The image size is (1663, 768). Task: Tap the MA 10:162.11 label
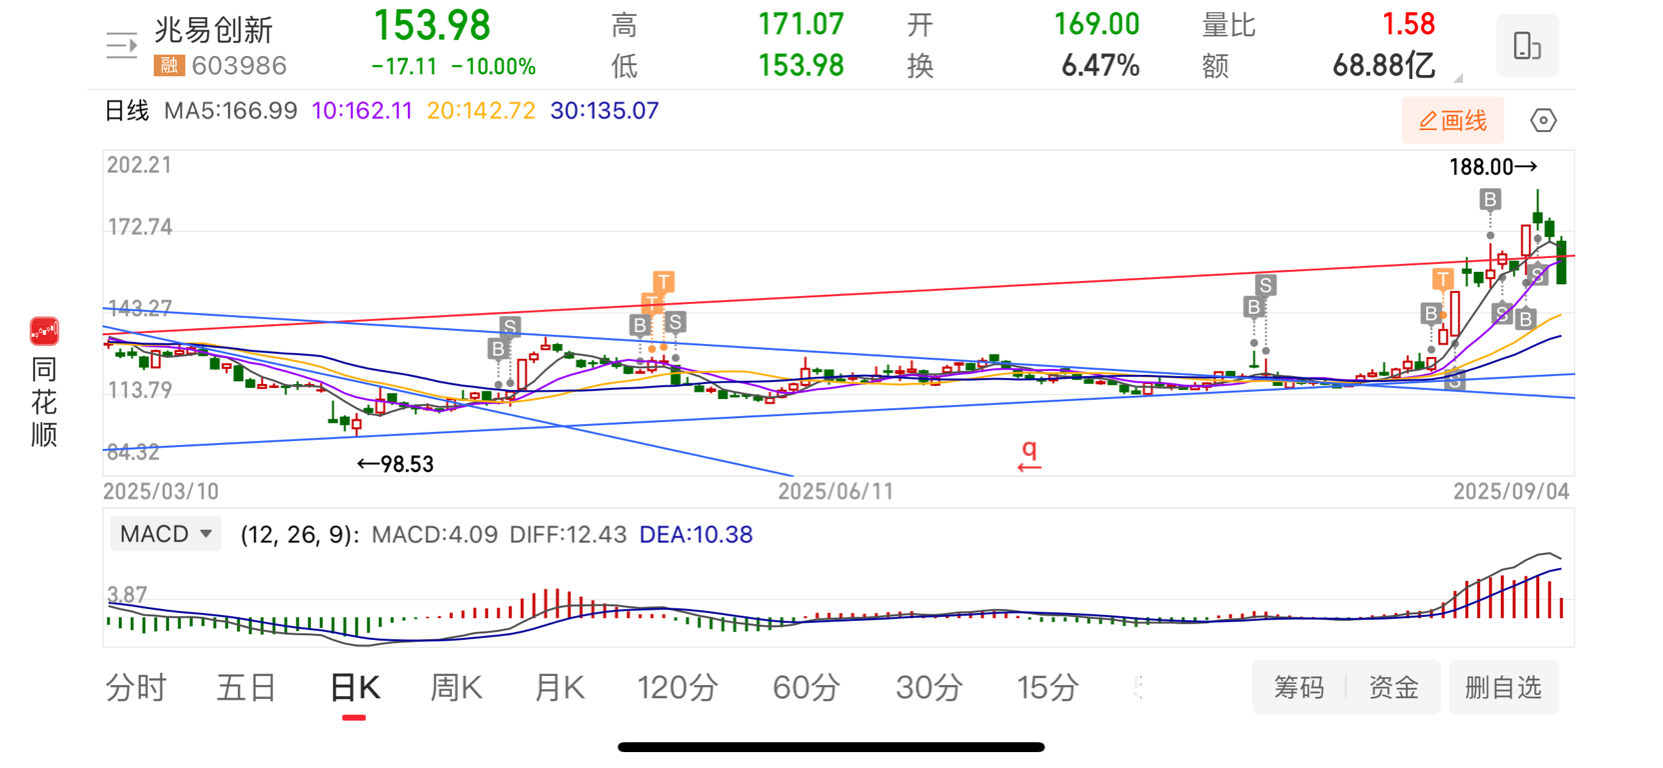(362, 111)
